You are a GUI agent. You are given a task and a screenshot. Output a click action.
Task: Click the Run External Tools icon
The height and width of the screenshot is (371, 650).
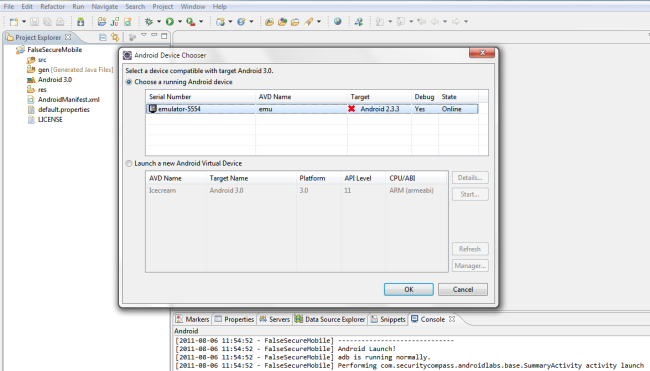pos(191,22)
